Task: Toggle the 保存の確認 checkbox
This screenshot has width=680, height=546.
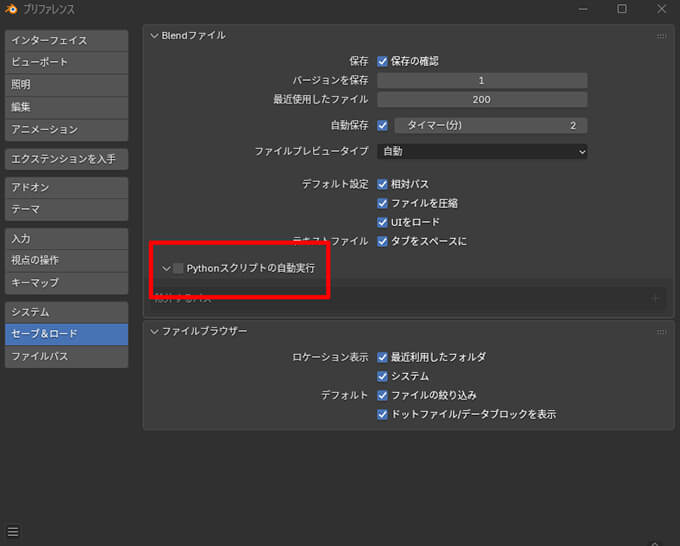Action: tap(382, 61)
